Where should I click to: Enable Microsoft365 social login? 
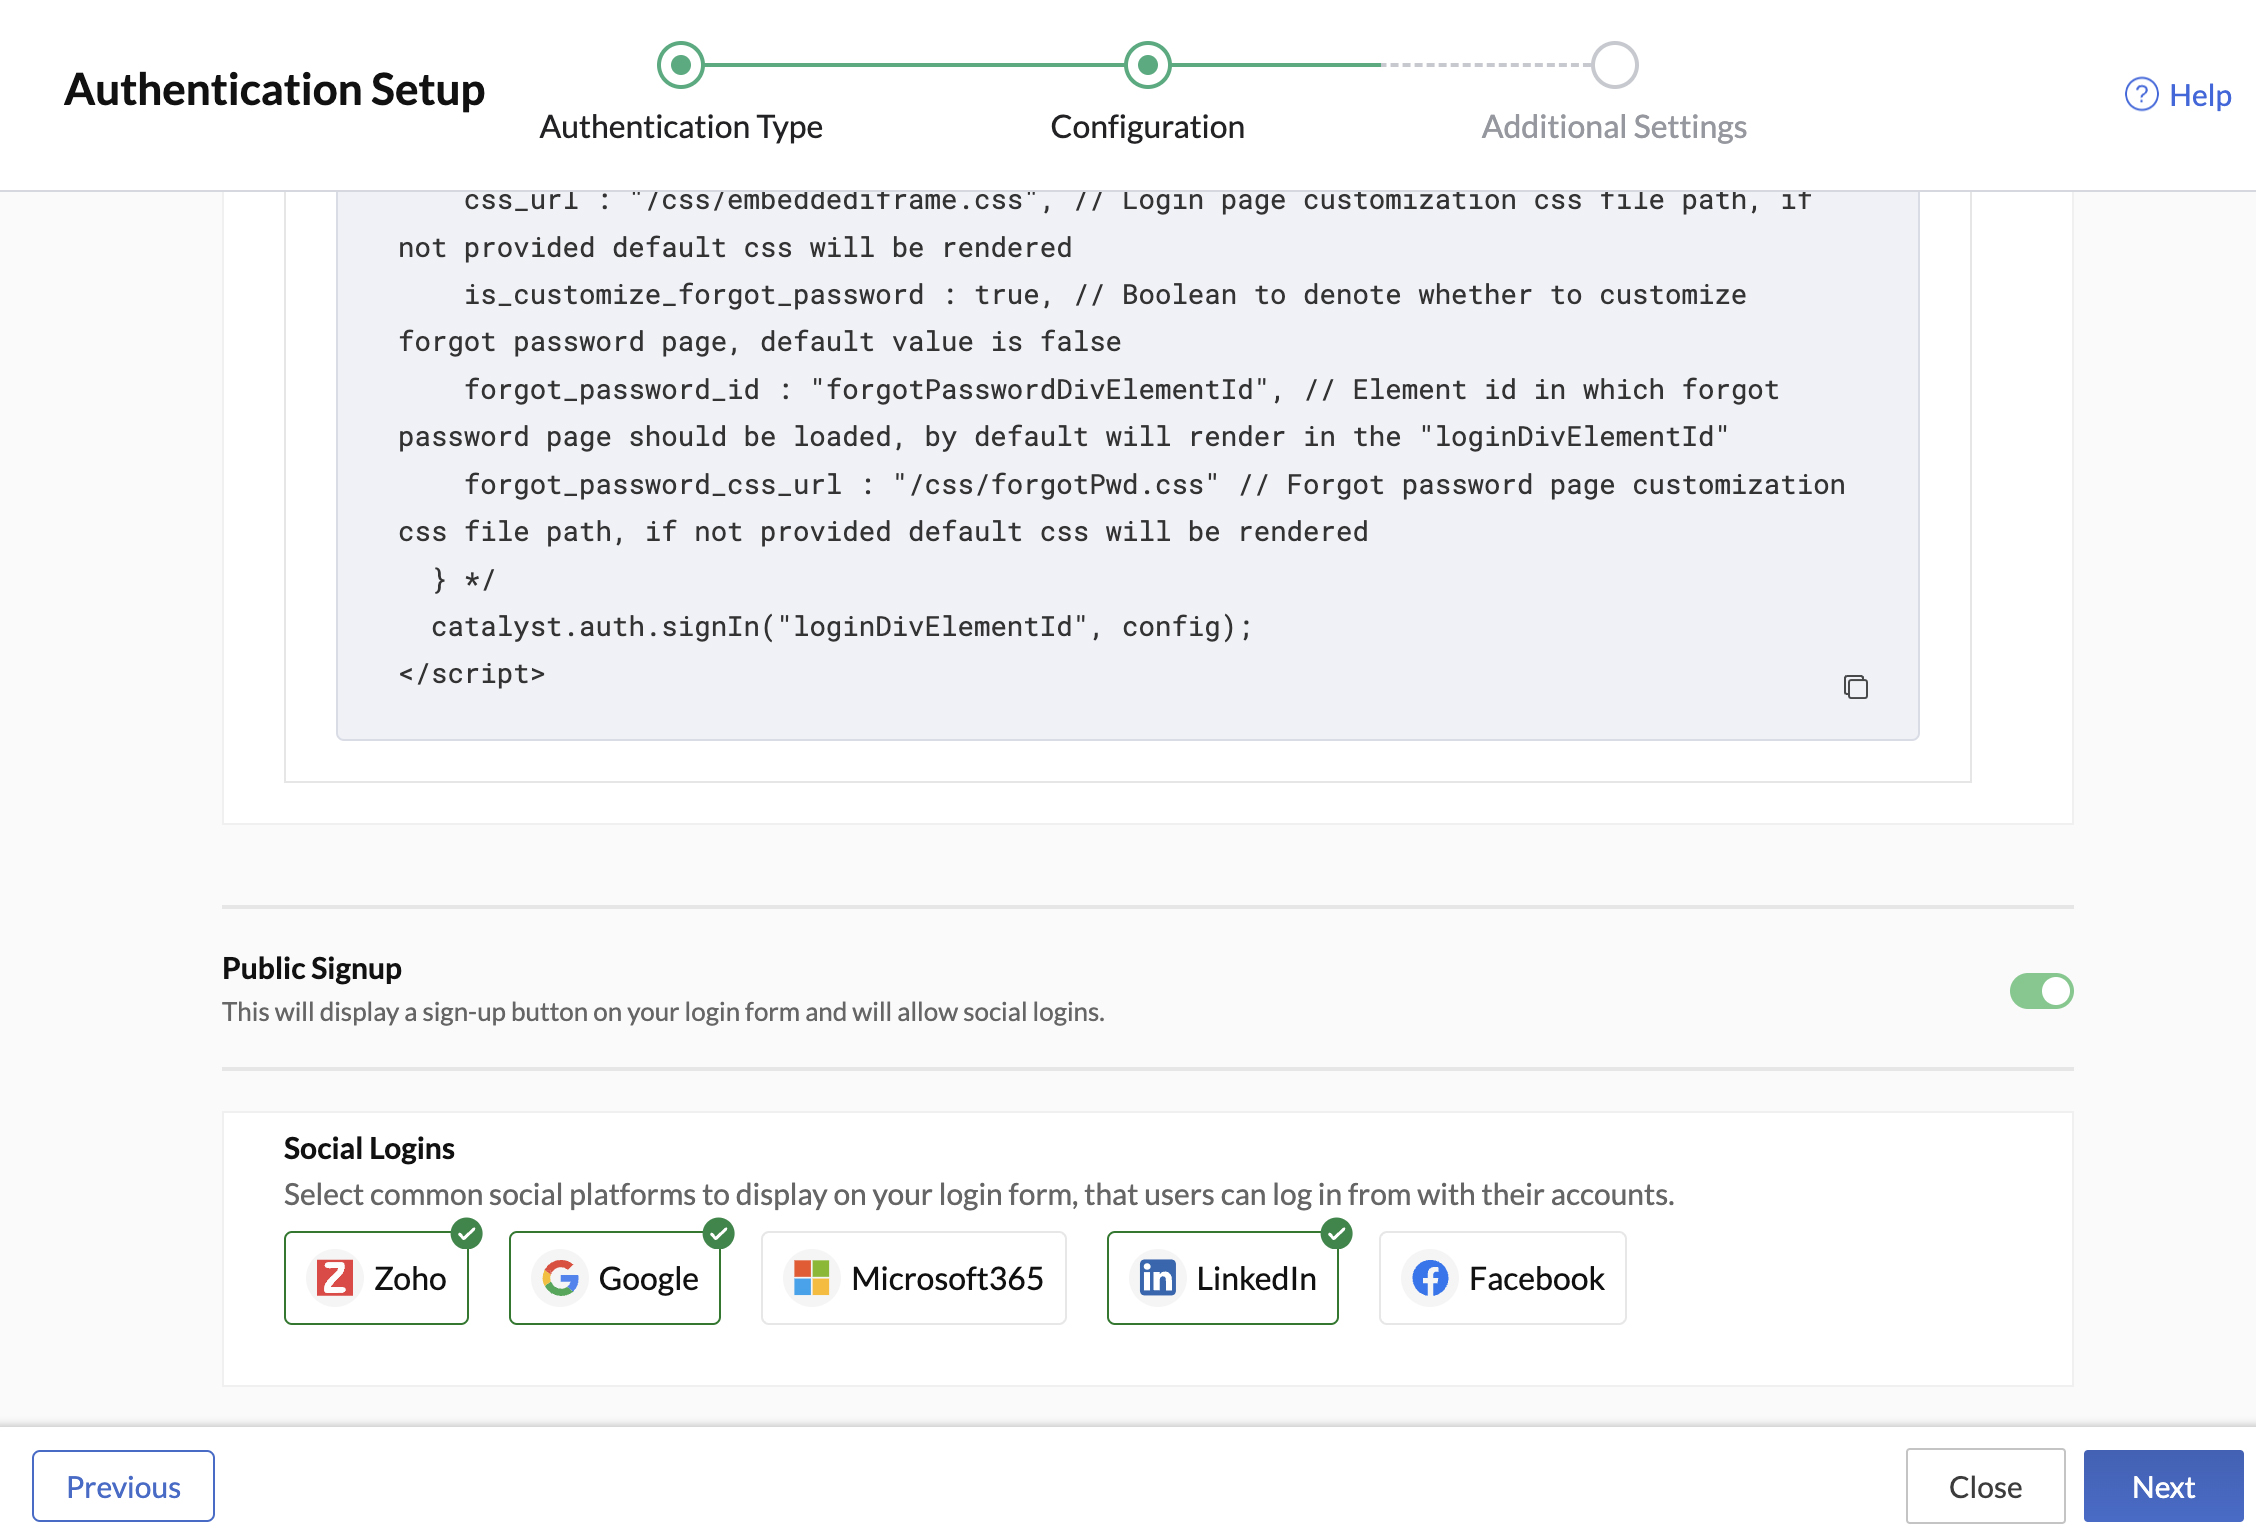click(x=912, y=1277)
